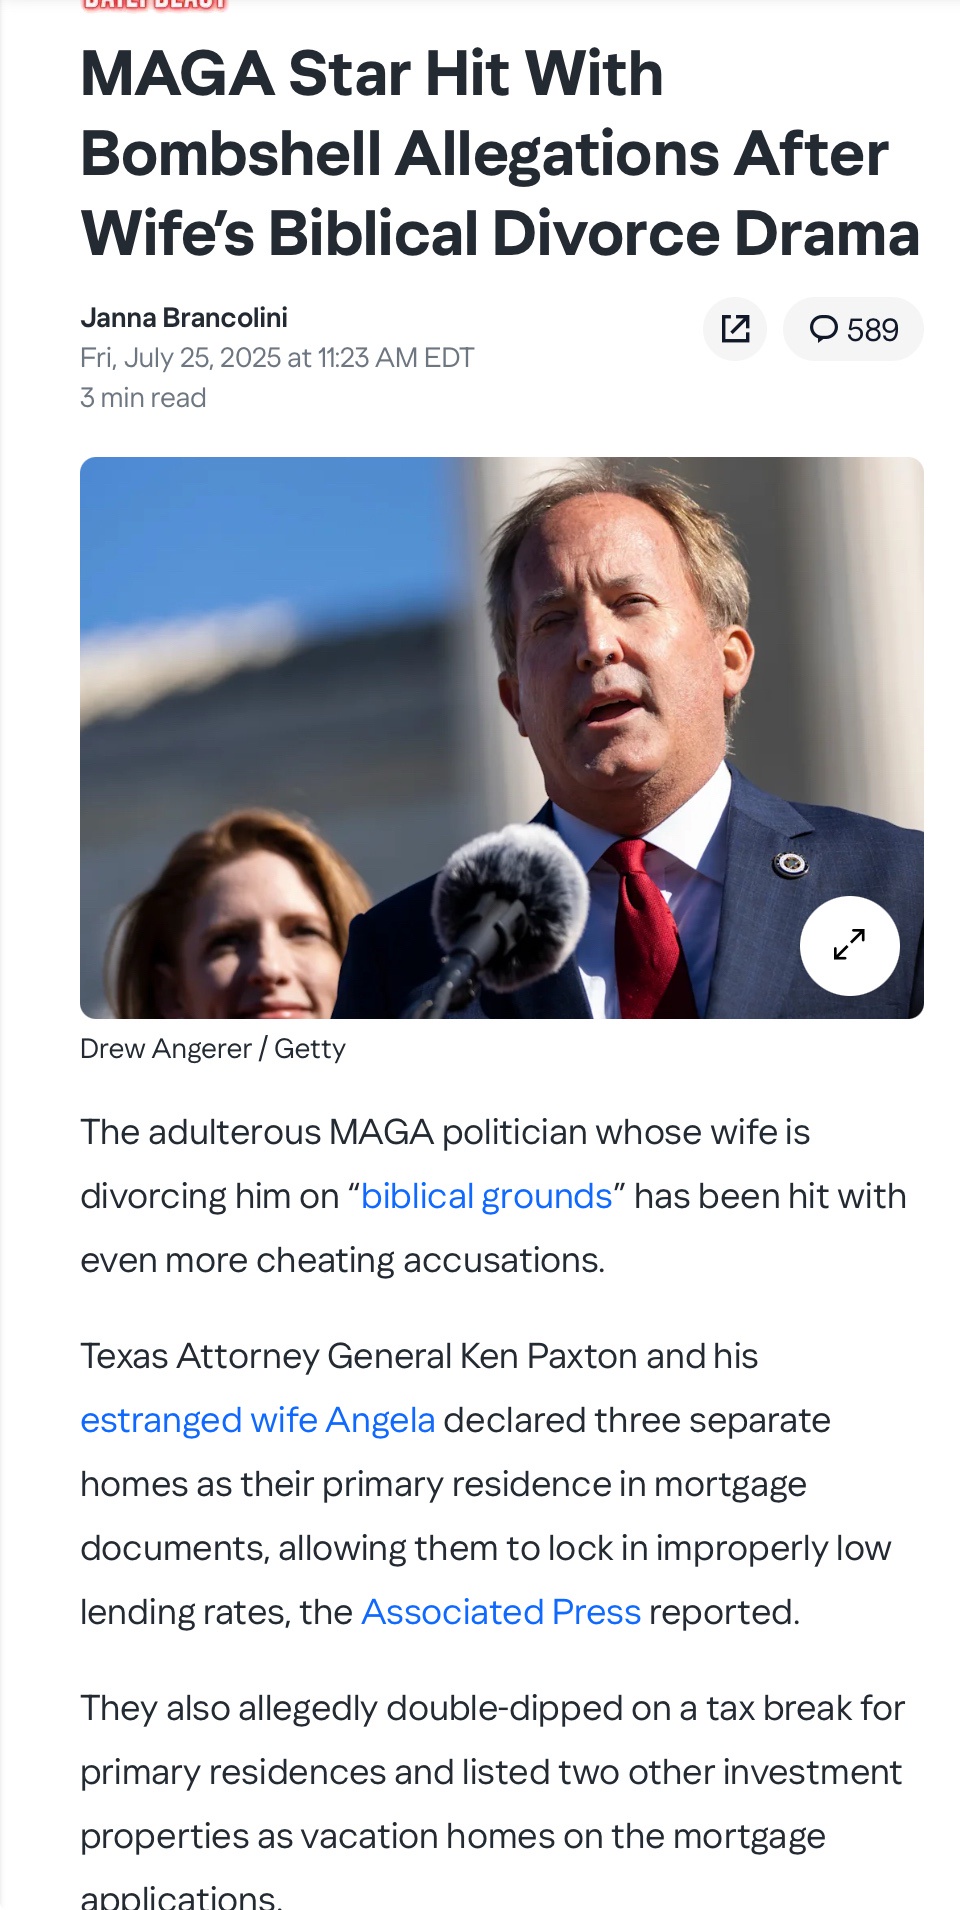Select the Drew Angerer / Getty caption

213,1049
